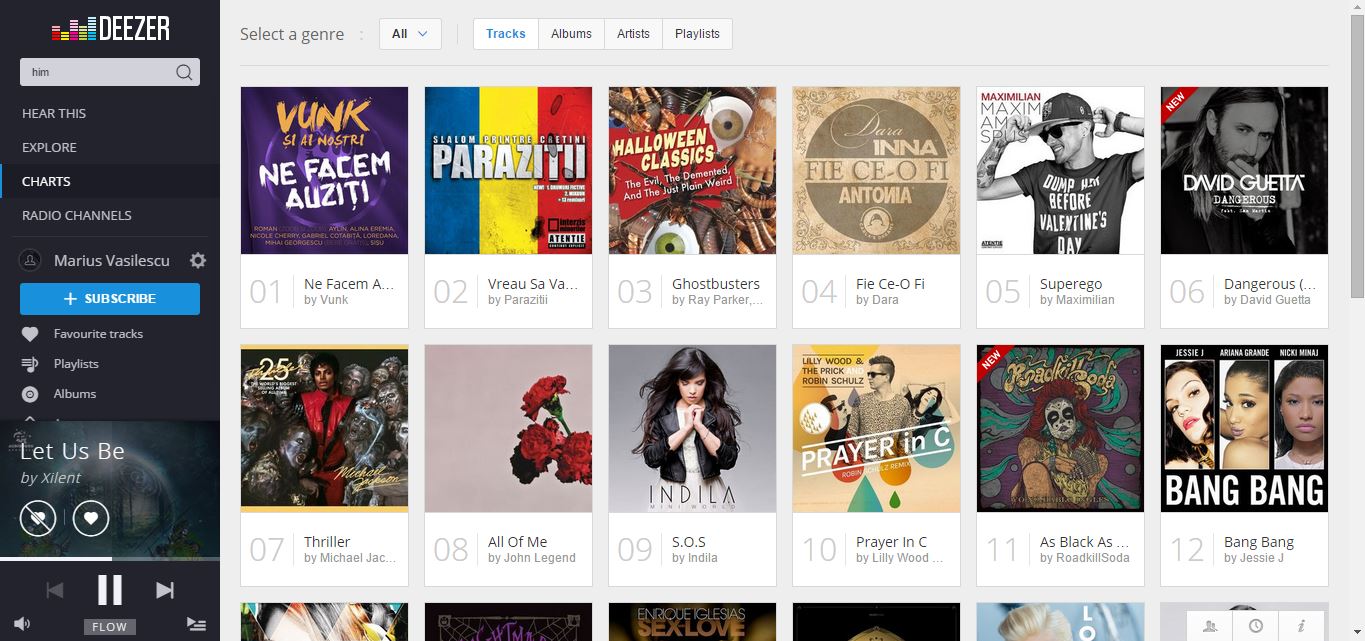Click Marius Vasilescu profile avatar icon
This screenshot has height=641, width=1365.
point(31,260)
